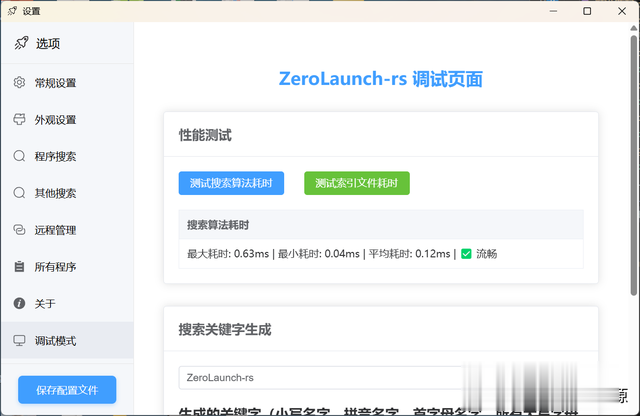Click the 性能测试 card title
The height and width of the screenshot is (416, 640).
(x=205, y=135)
